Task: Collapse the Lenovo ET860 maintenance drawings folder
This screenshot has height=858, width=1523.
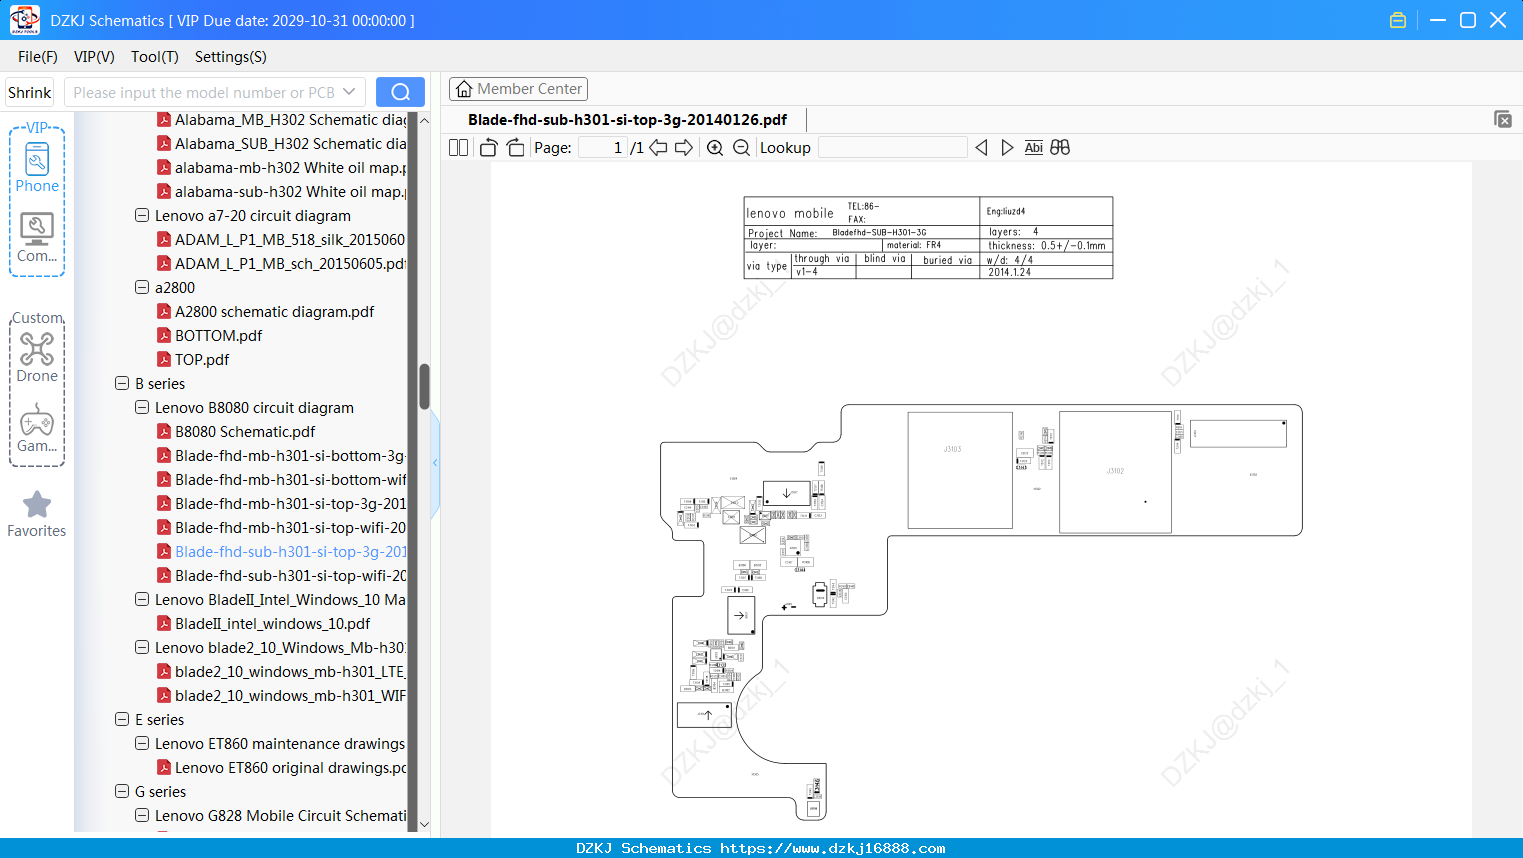Action: [x=142, y=744]
